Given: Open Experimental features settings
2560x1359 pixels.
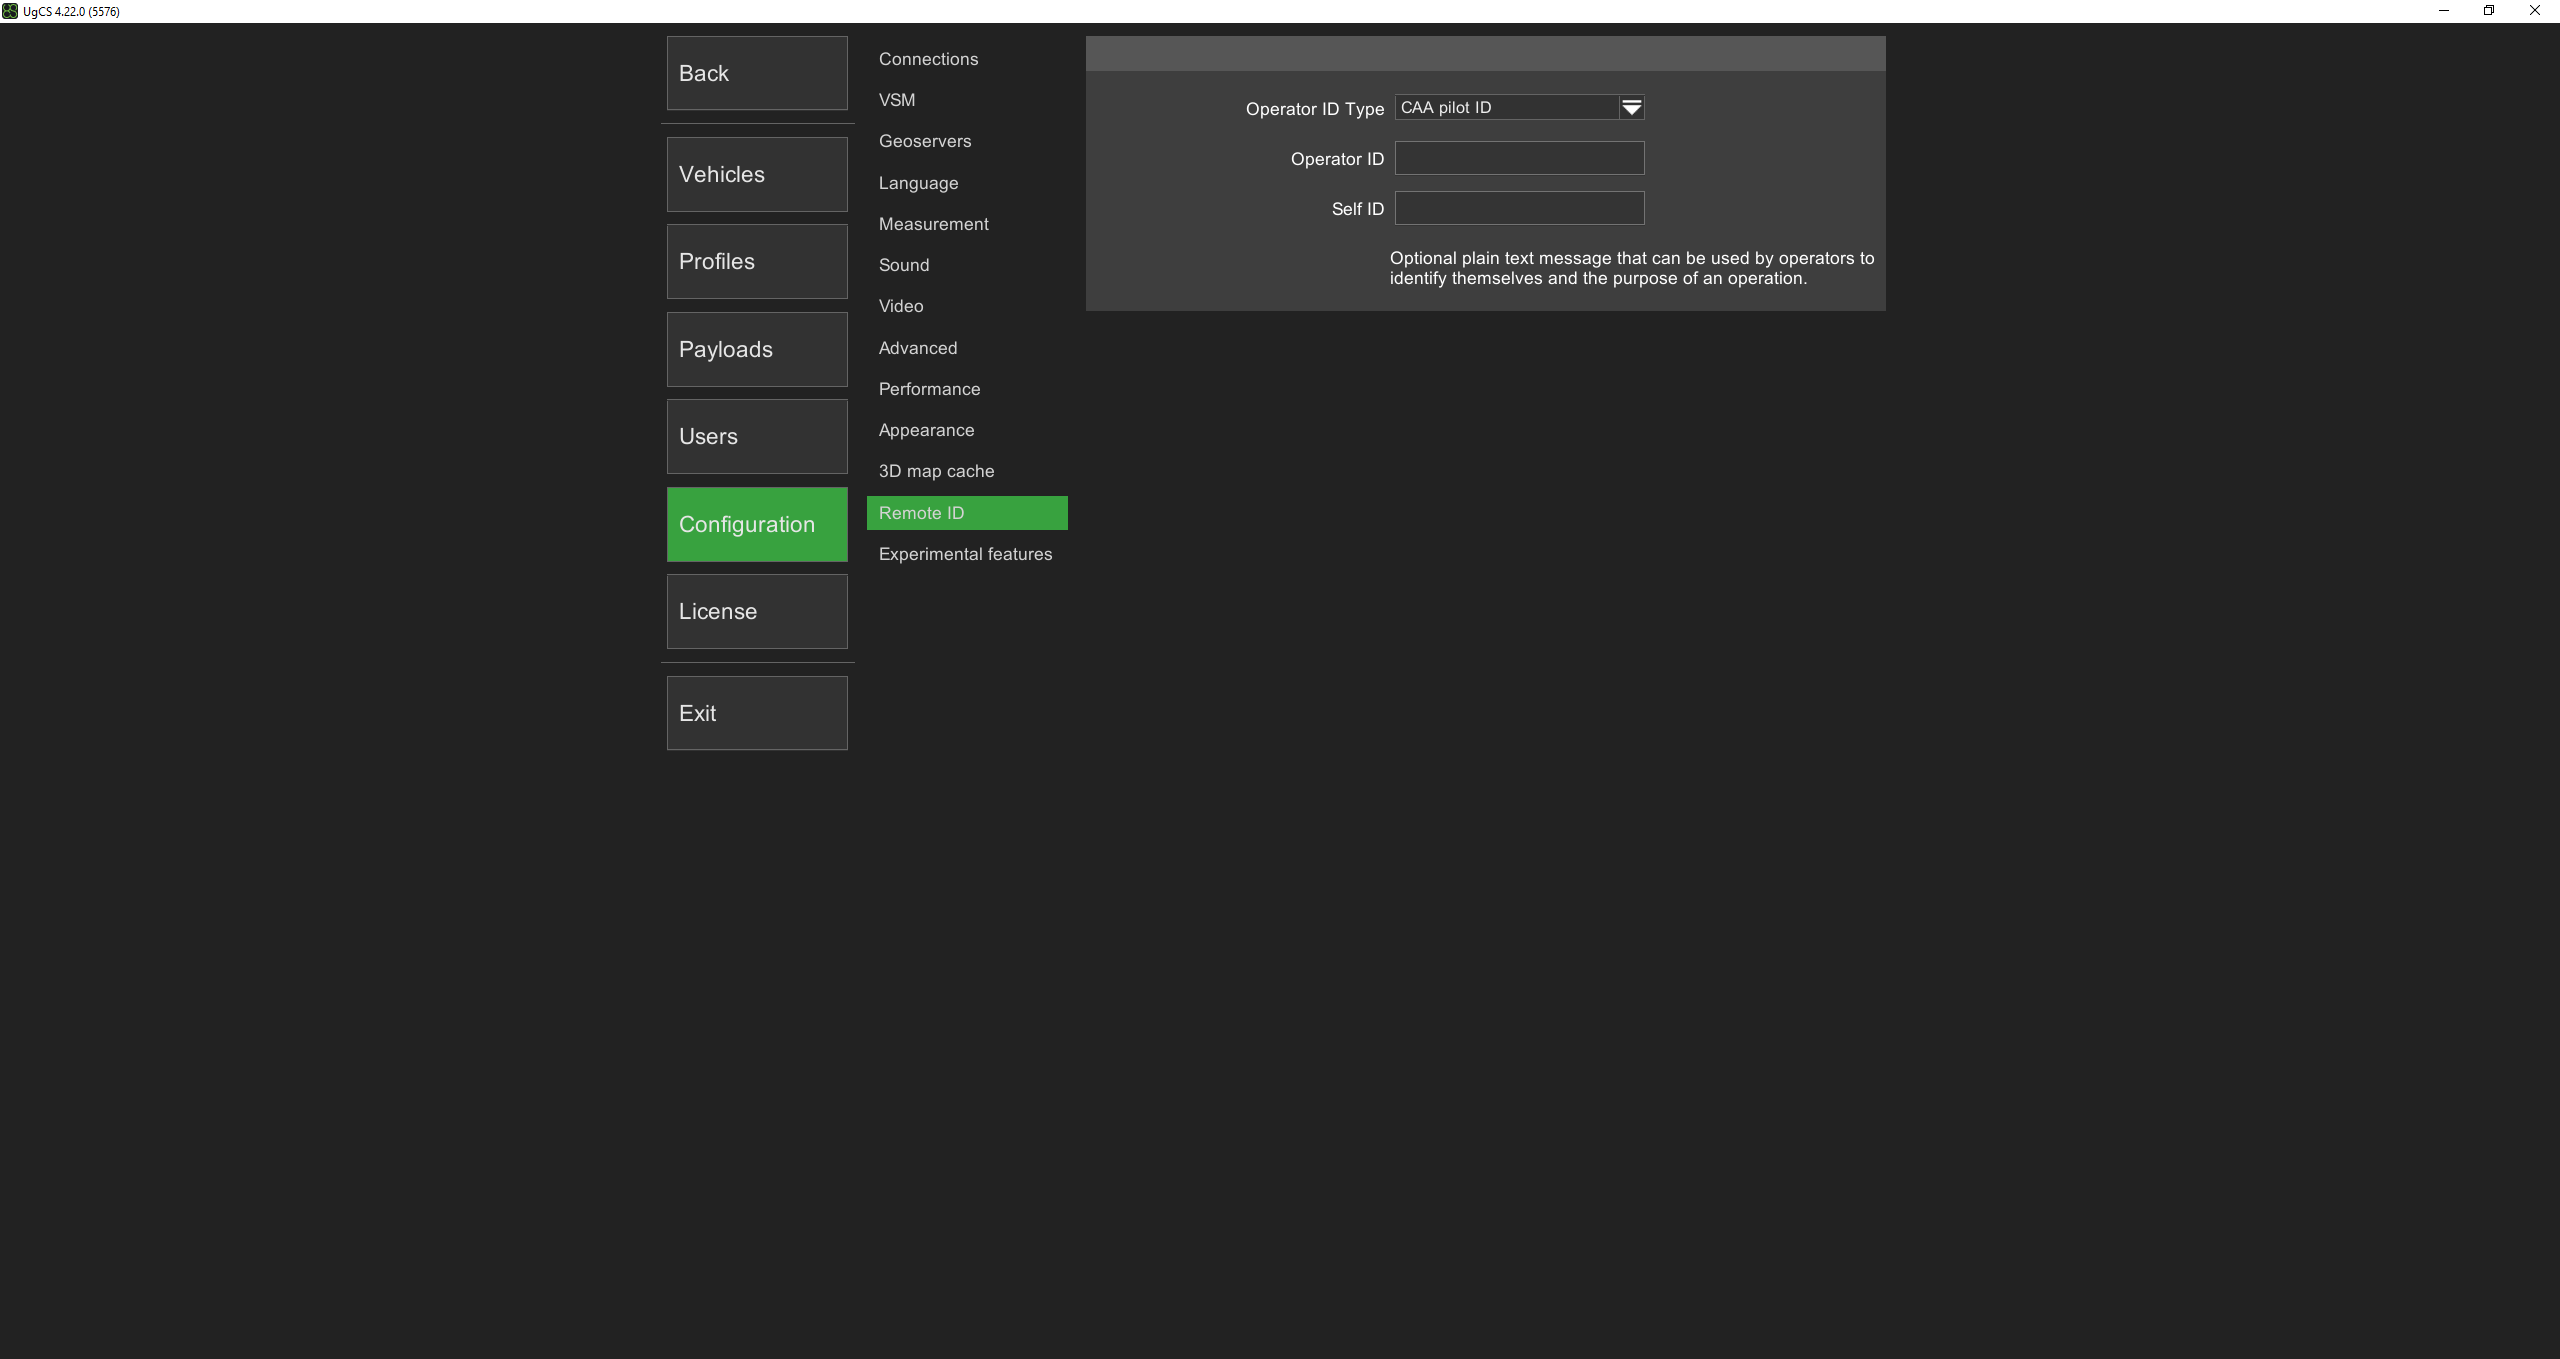Looking at the screenshot, I should click(964, 553).
